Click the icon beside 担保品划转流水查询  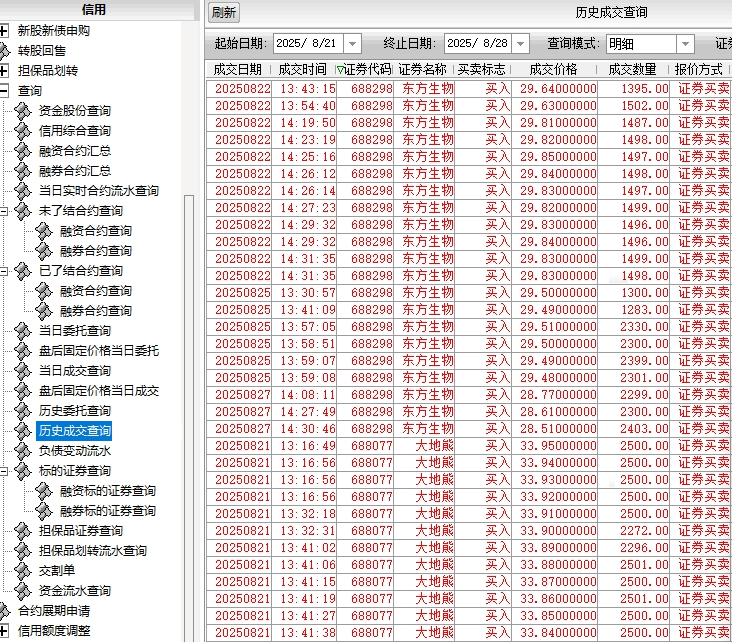click(x=22, y=551)
